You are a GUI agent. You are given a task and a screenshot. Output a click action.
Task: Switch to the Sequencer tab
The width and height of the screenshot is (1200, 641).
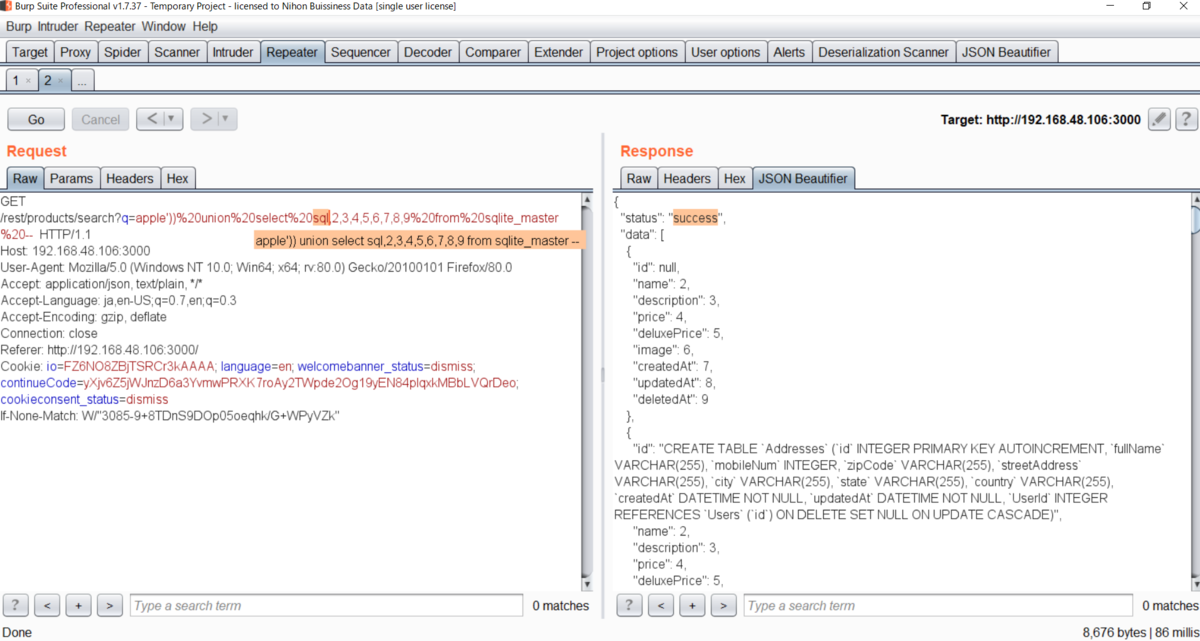click(361, 52)
